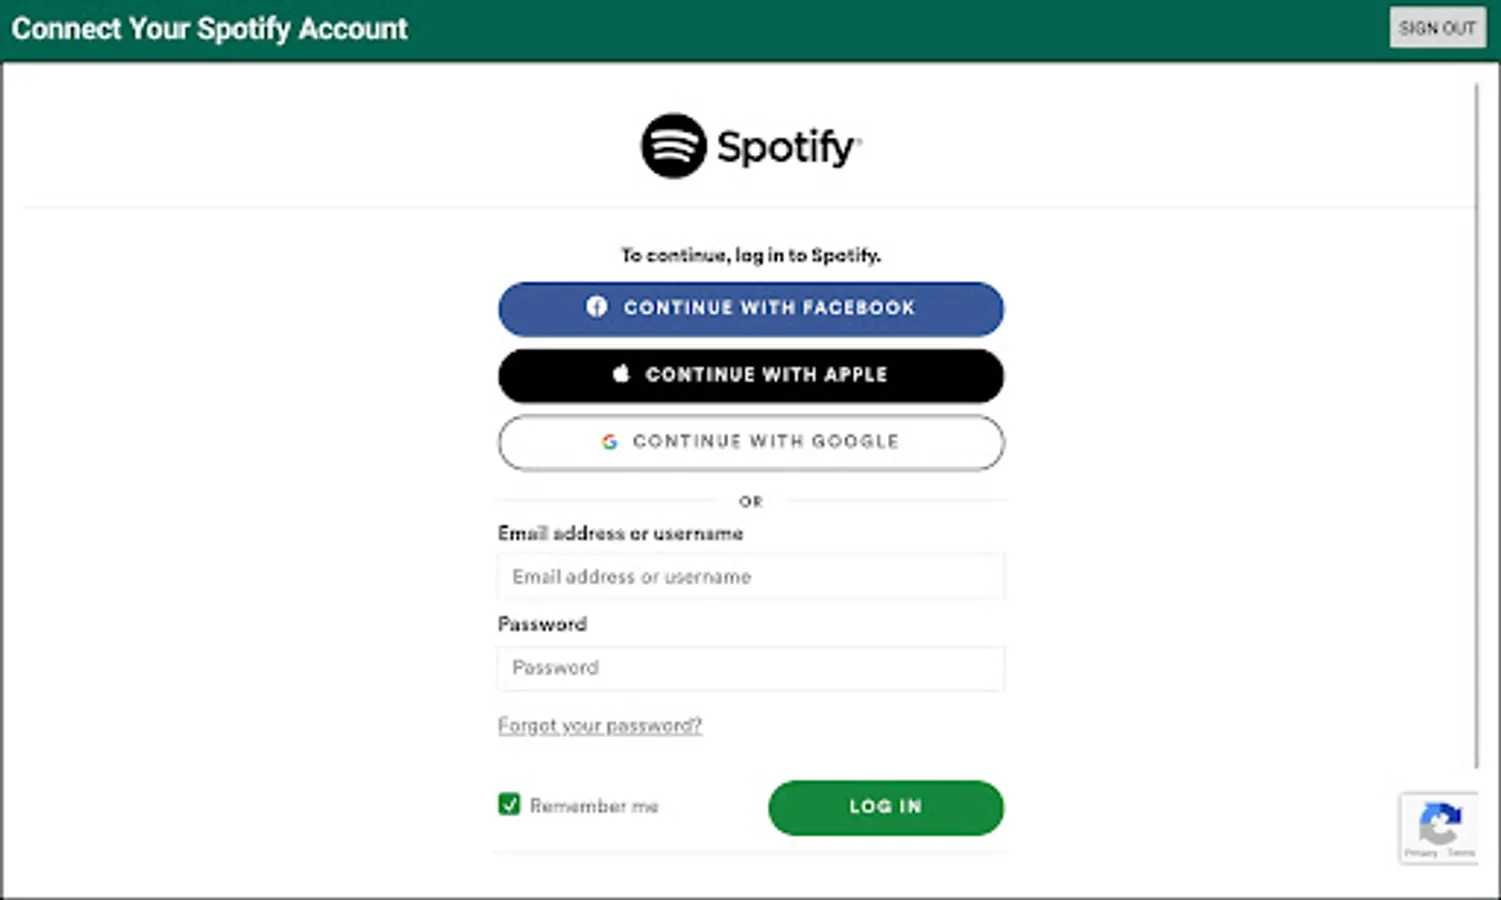Choose Continue with Apple
1501x900 pixels.
[750, 375]
